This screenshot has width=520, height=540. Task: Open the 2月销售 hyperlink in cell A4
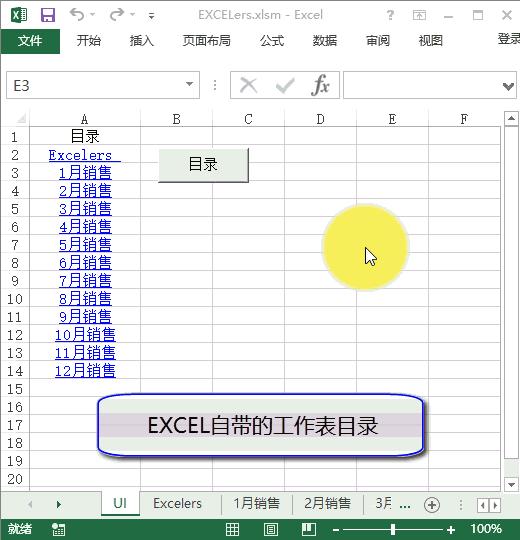pos(85,190)
